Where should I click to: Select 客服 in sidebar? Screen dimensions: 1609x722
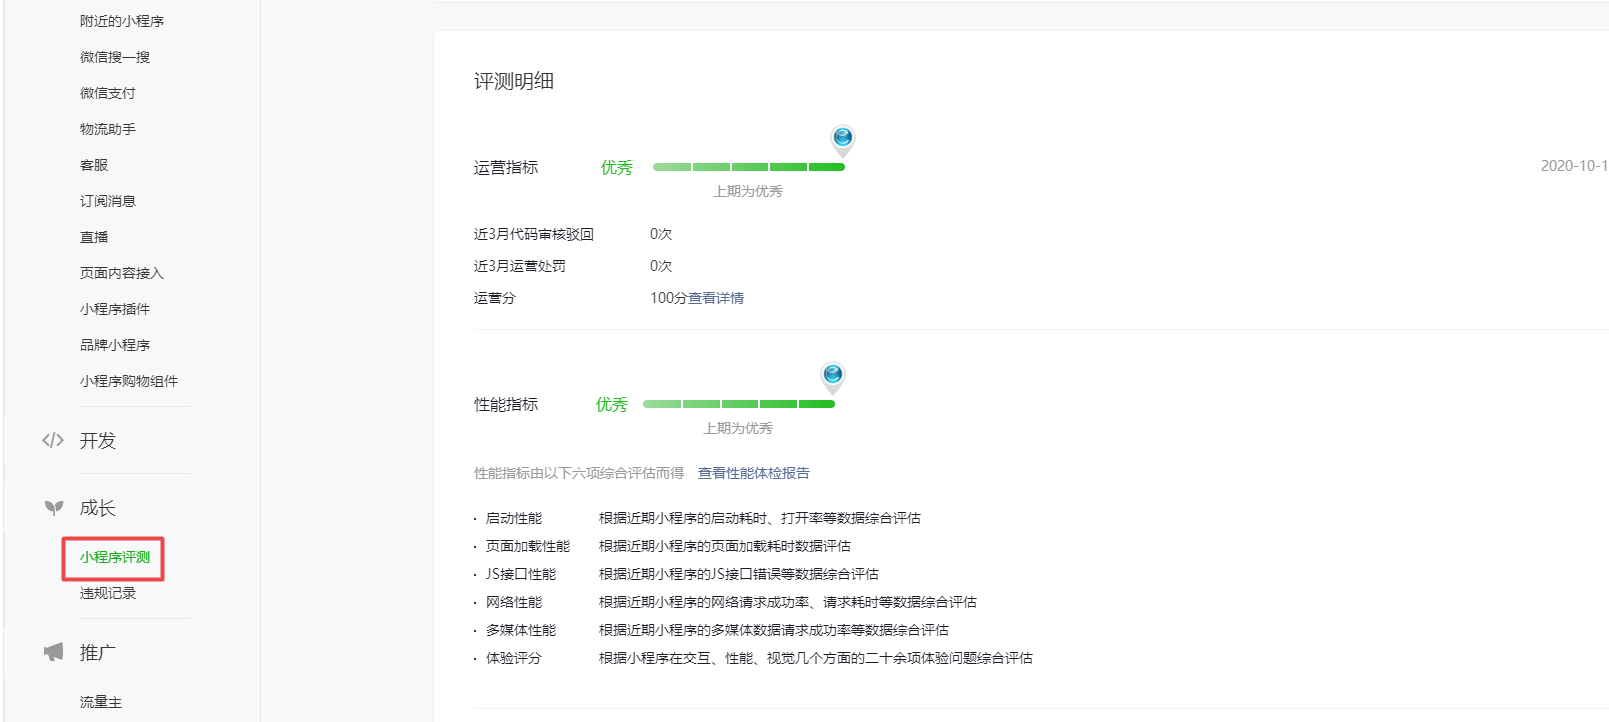[94, 165]
